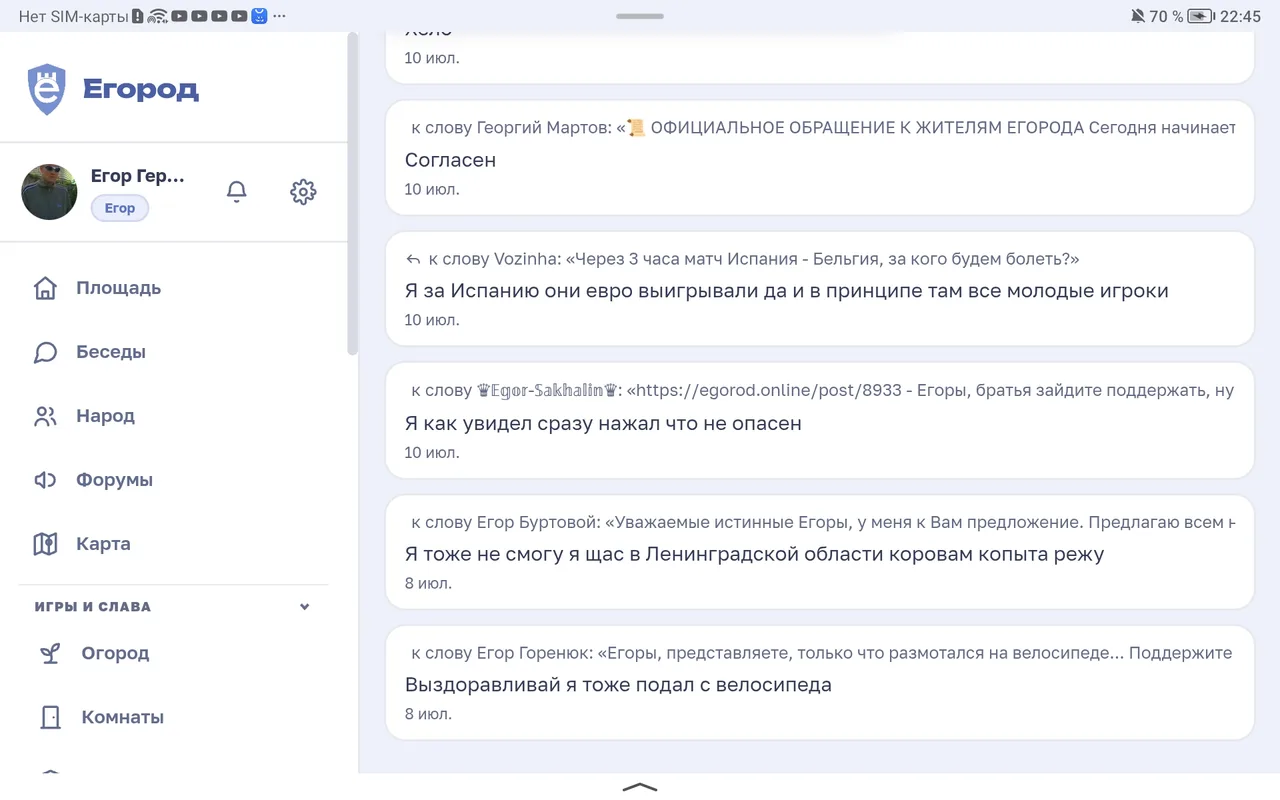1280x800 pixels.
Task: Click the Егород shield logo
Action: pos(46,89)
